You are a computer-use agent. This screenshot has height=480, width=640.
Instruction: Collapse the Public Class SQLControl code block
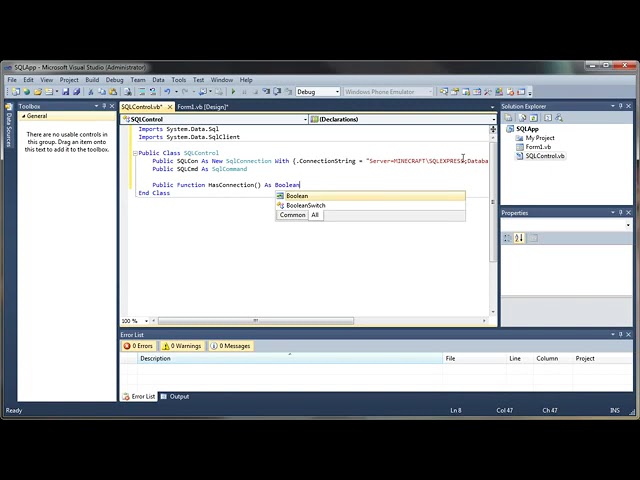(135, 153)
